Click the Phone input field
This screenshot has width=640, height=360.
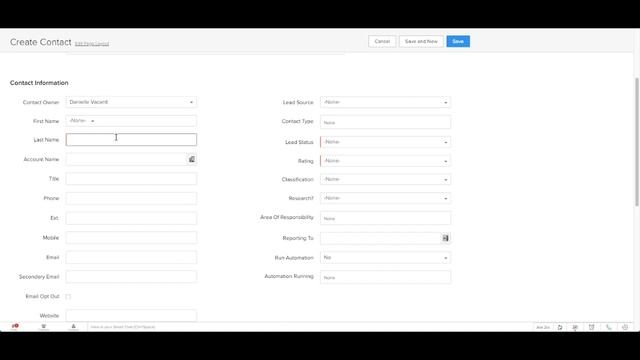pyautogui.click(x=131, y=198)
